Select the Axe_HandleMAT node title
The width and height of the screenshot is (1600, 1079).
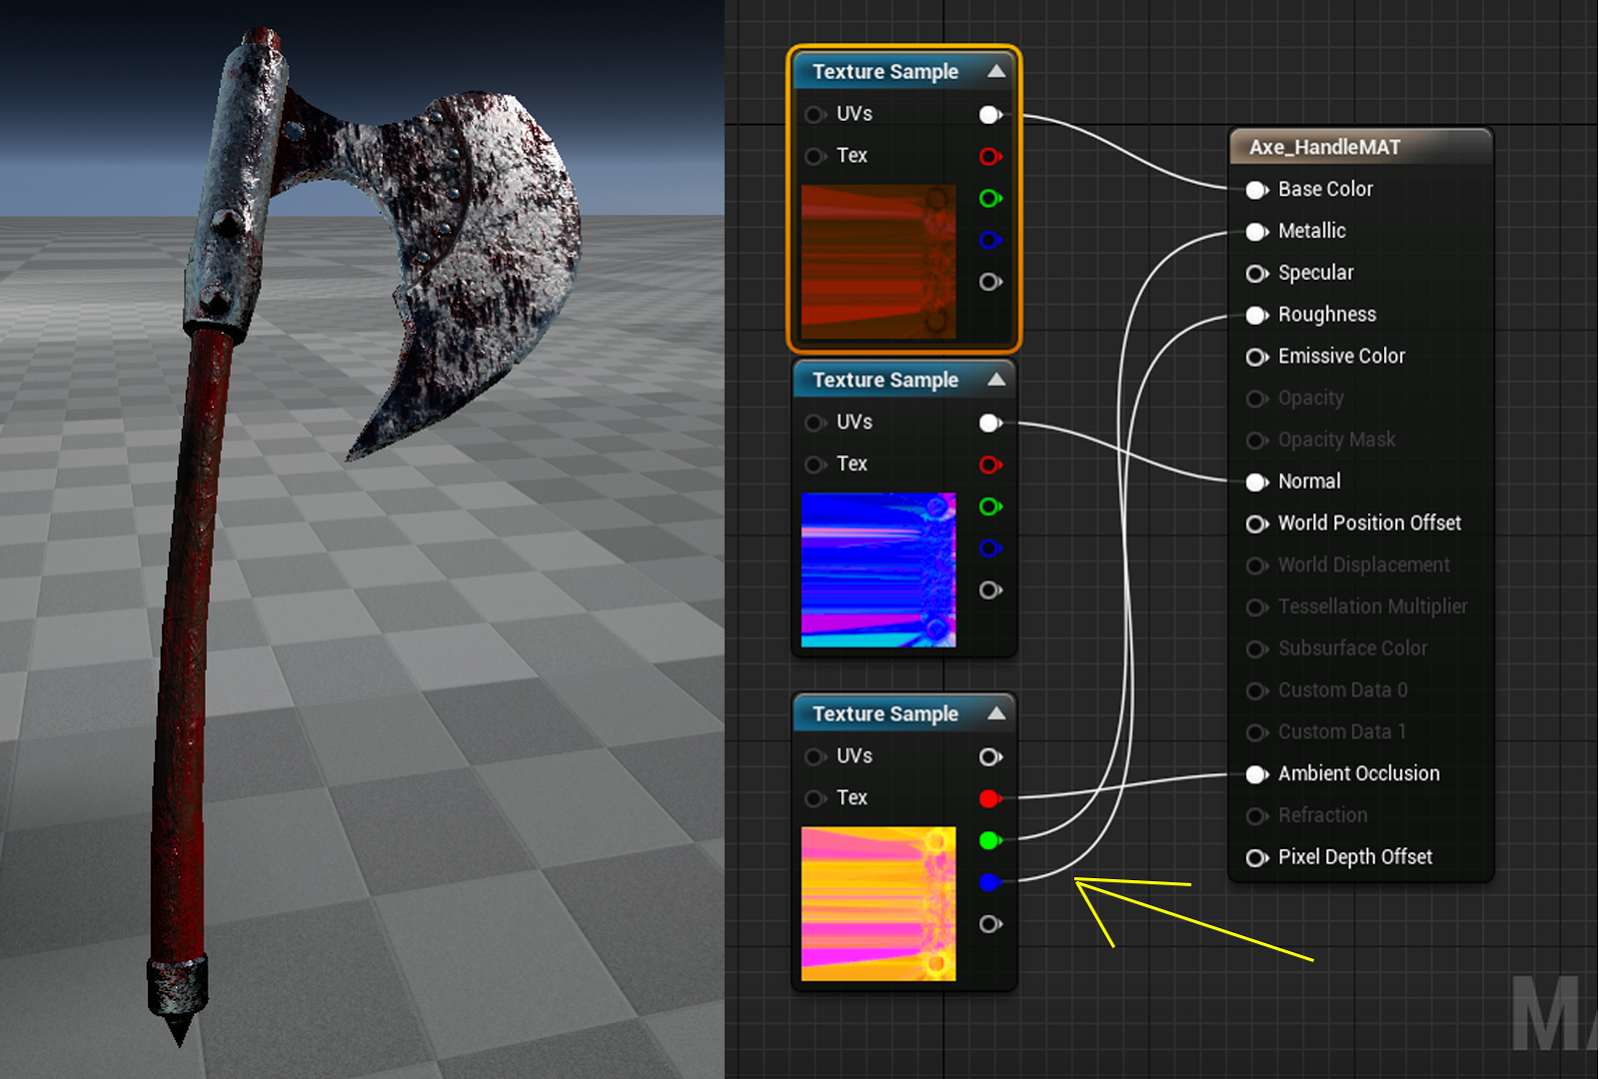point(1325,147)
